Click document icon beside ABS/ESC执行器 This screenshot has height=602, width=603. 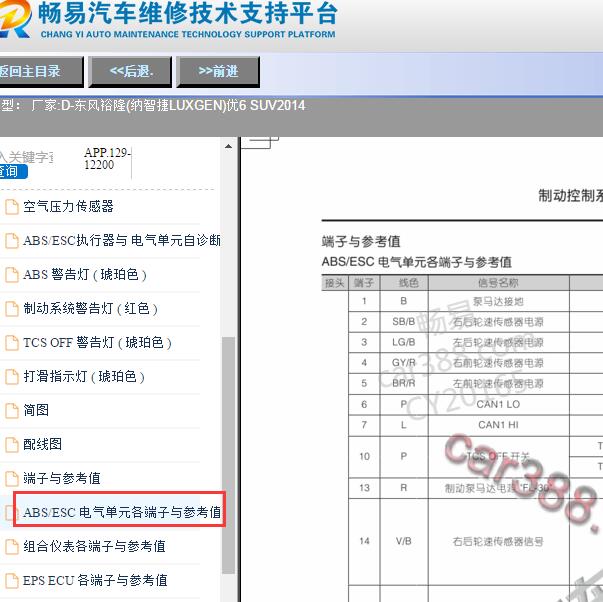(12, 240)
